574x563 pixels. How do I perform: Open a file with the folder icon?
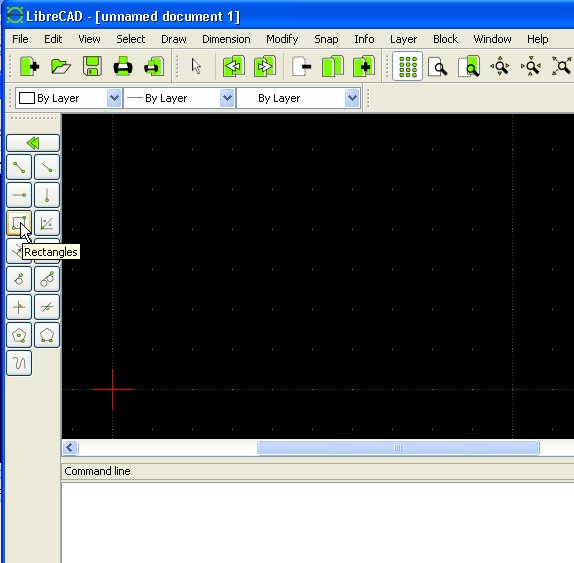61,67
